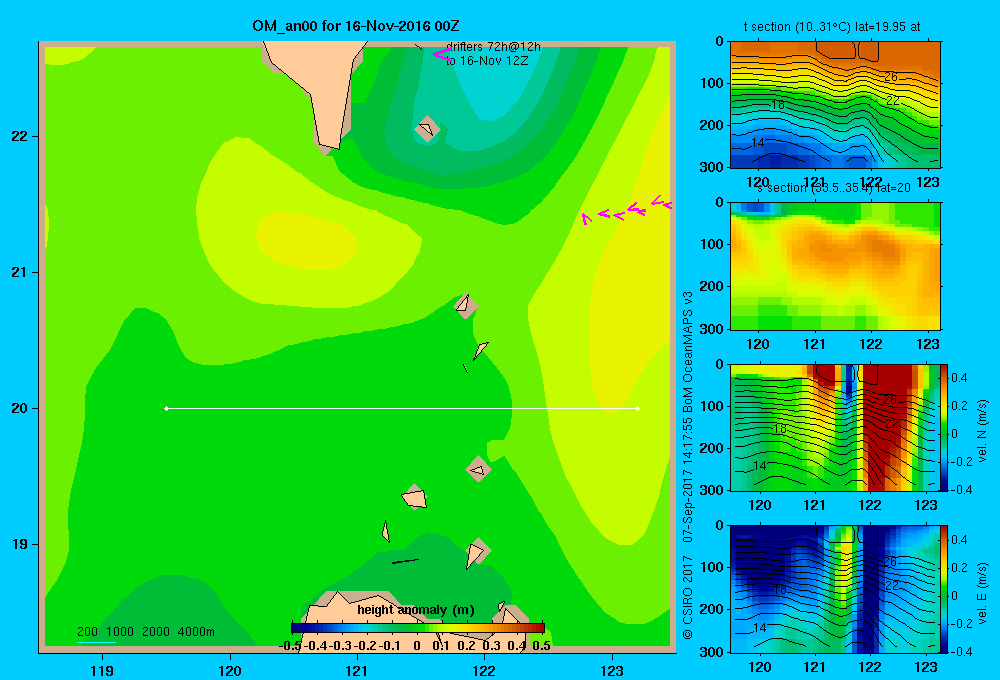This screenshot has width=1000, height=680.
Task: Pick the western endpoint of the white section line
Action: pyautogui.click(x=166, y=408)
